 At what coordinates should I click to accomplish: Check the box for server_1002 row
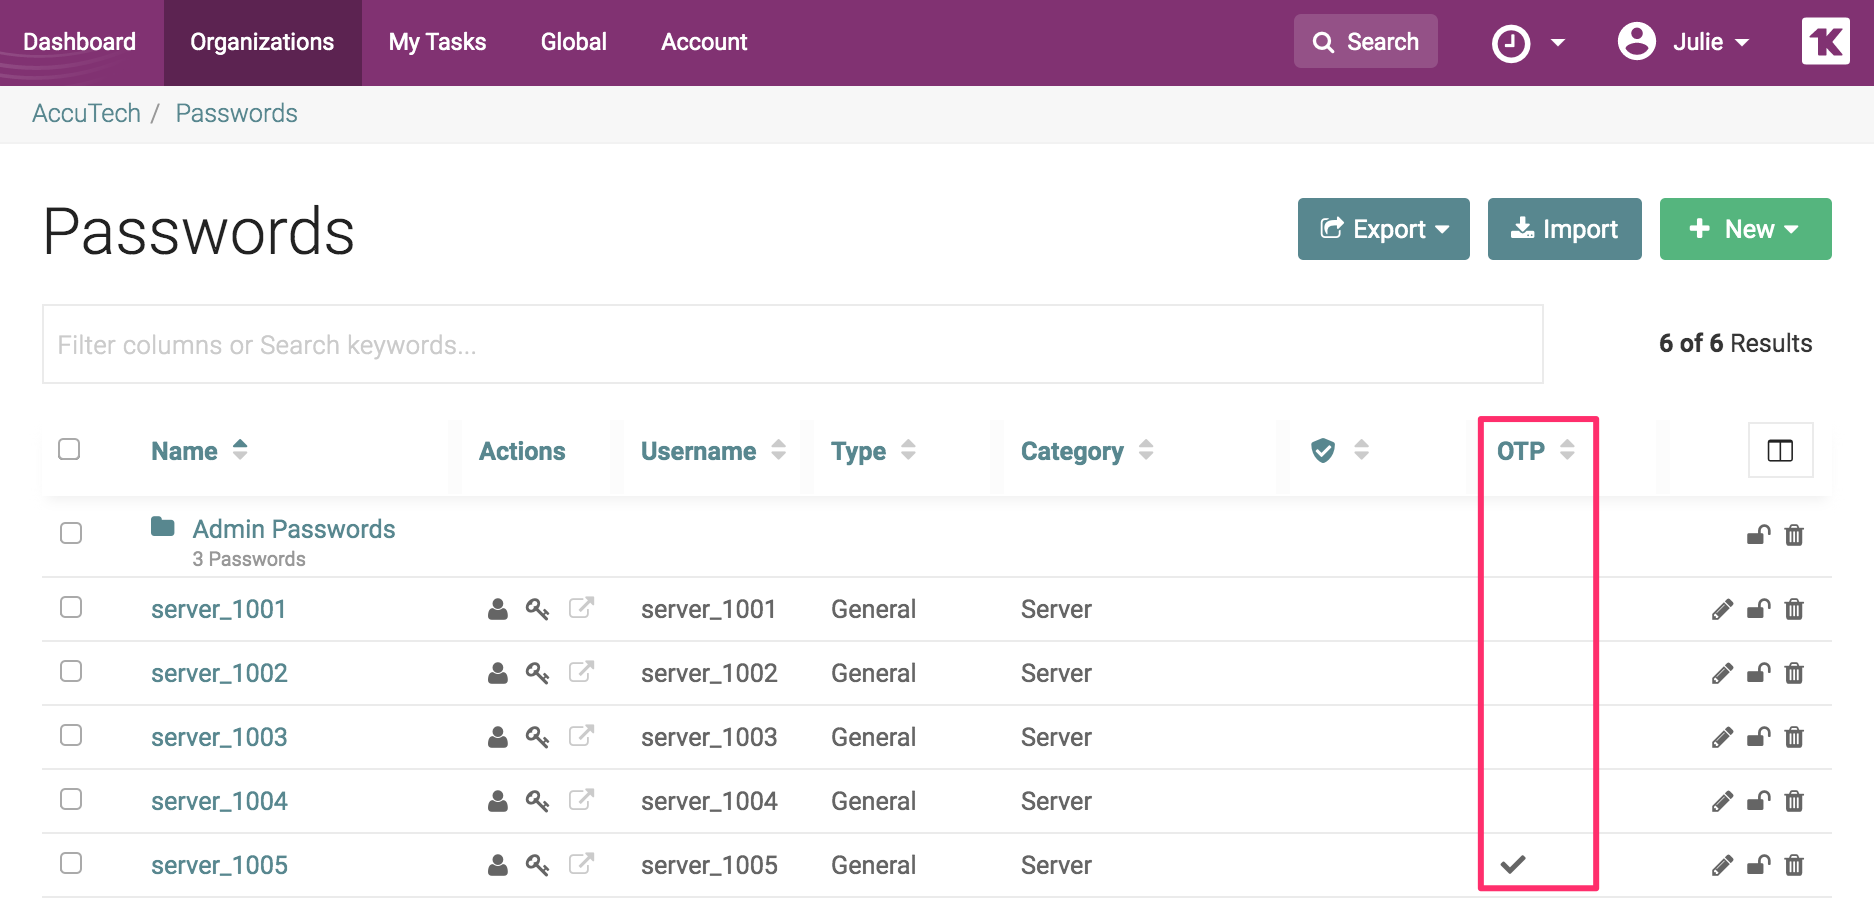point(71,671)
